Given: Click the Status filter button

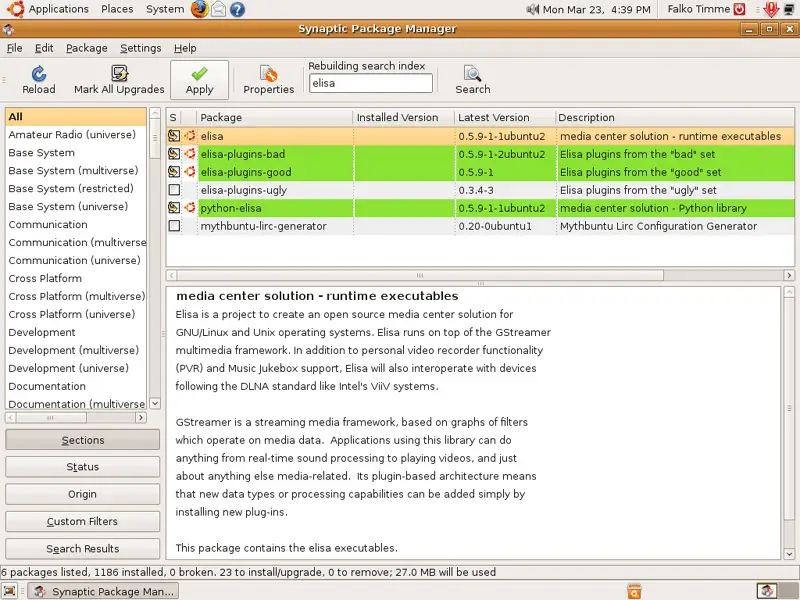Looking at the screenshot, I should tap(83, 467).
